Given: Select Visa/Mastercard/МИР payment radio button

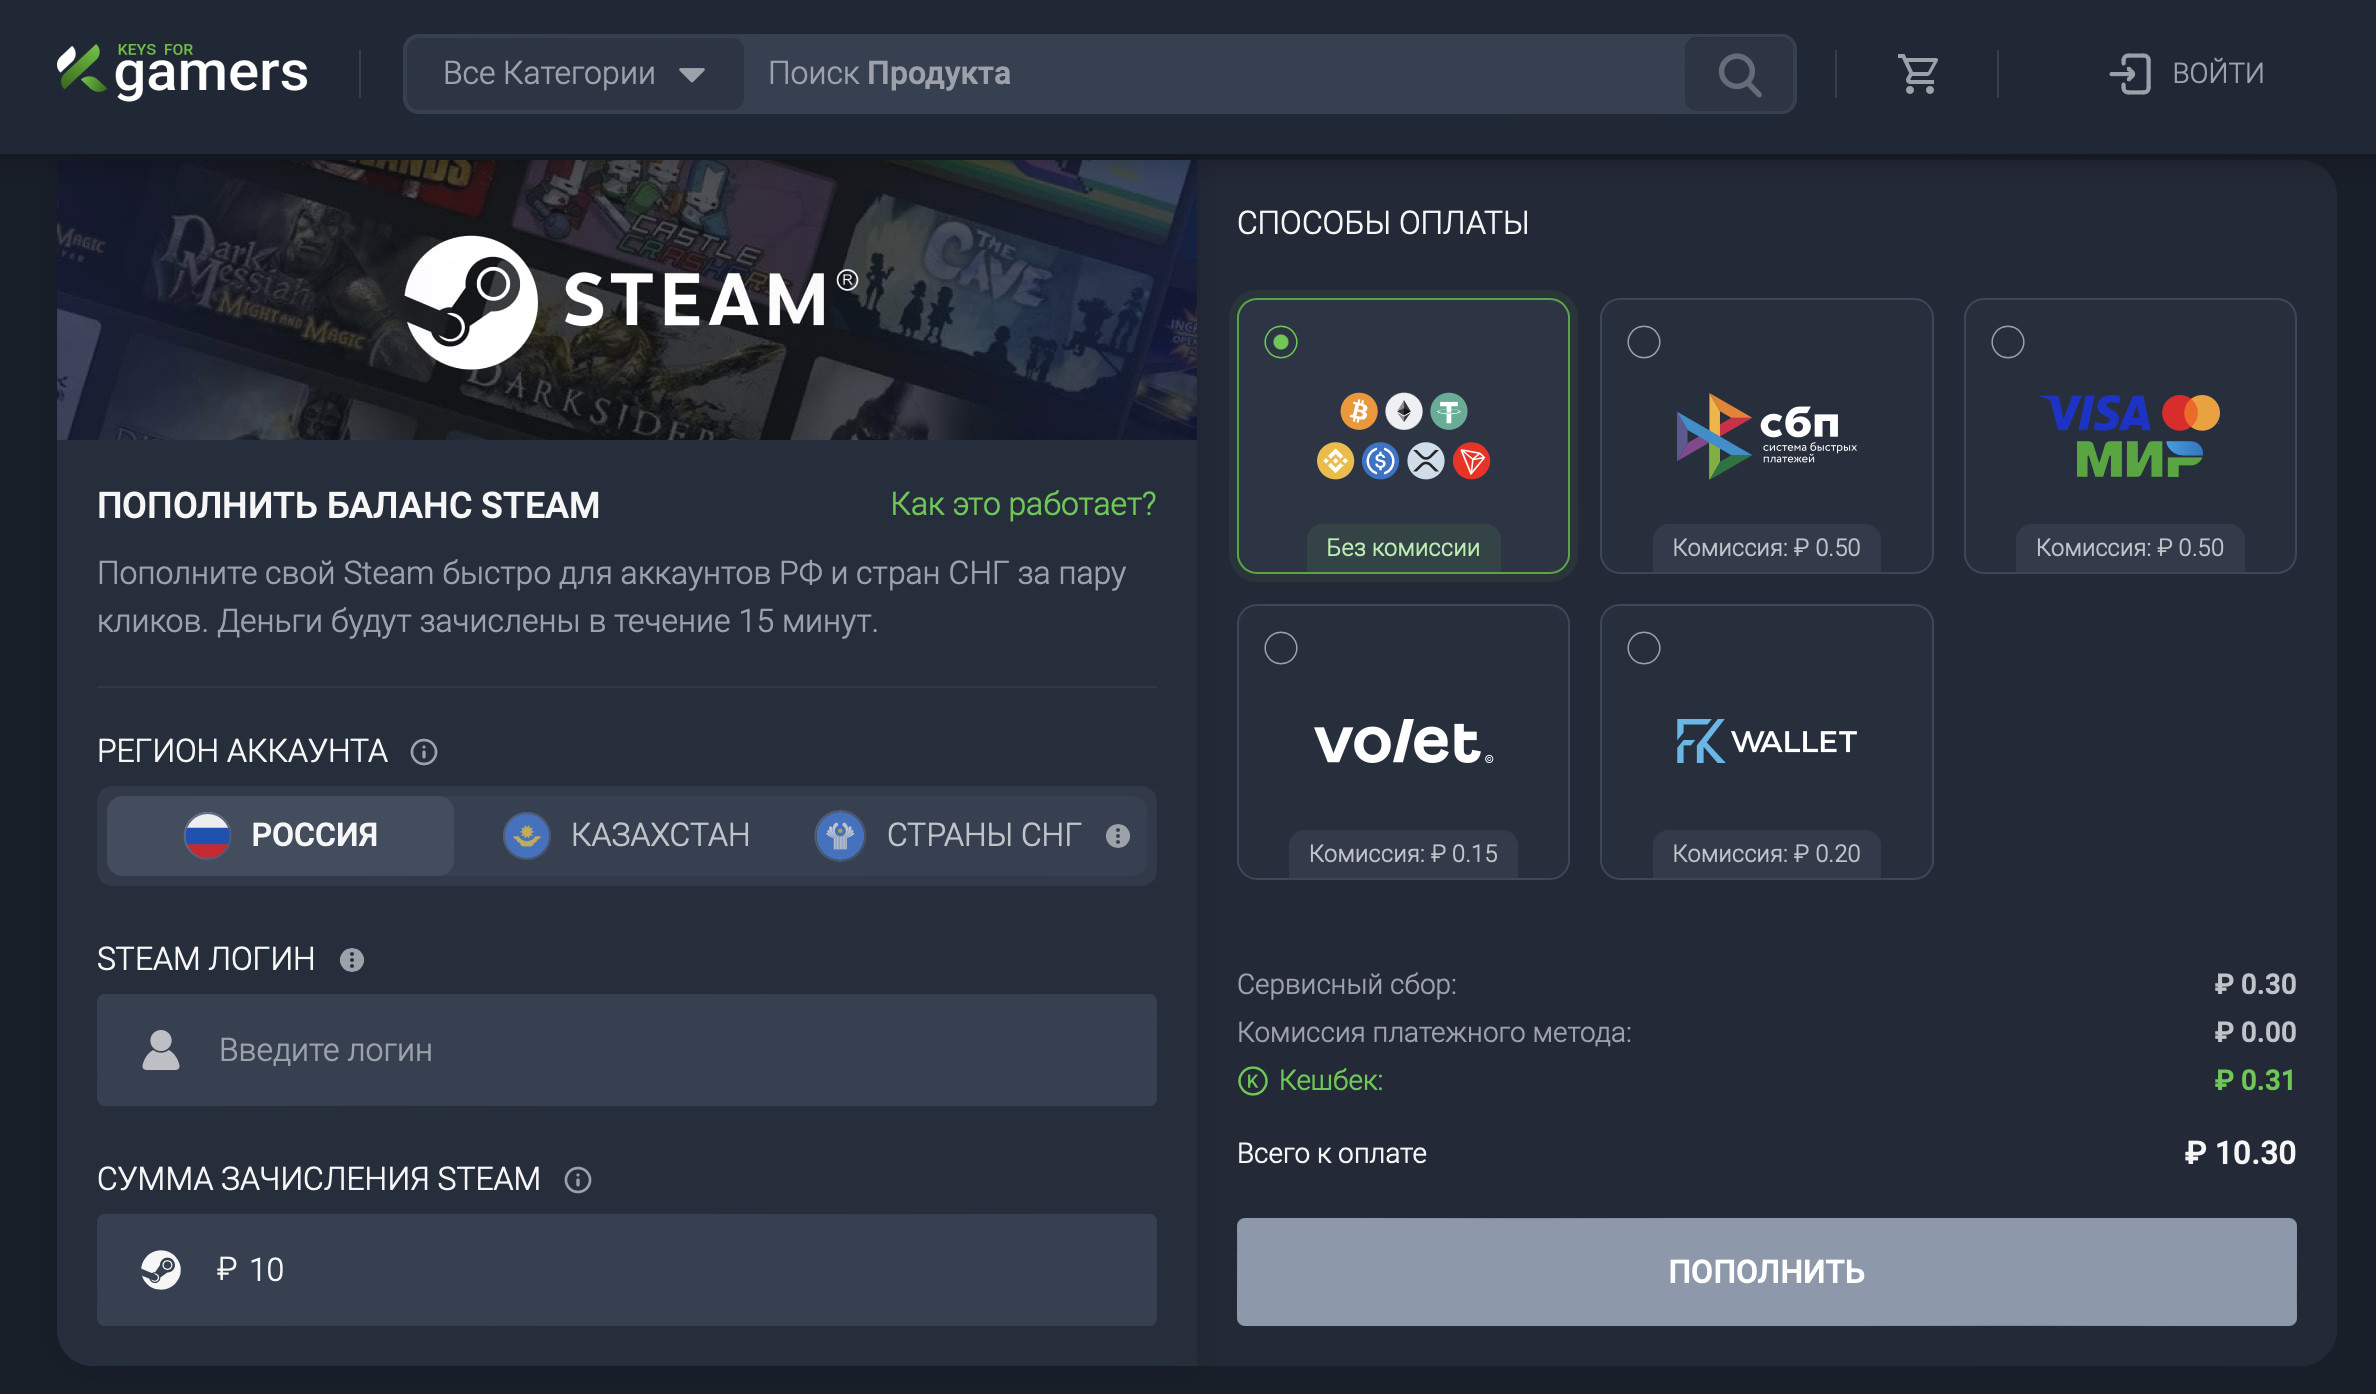Looking at the screenshot, I should coord(2007,342).
